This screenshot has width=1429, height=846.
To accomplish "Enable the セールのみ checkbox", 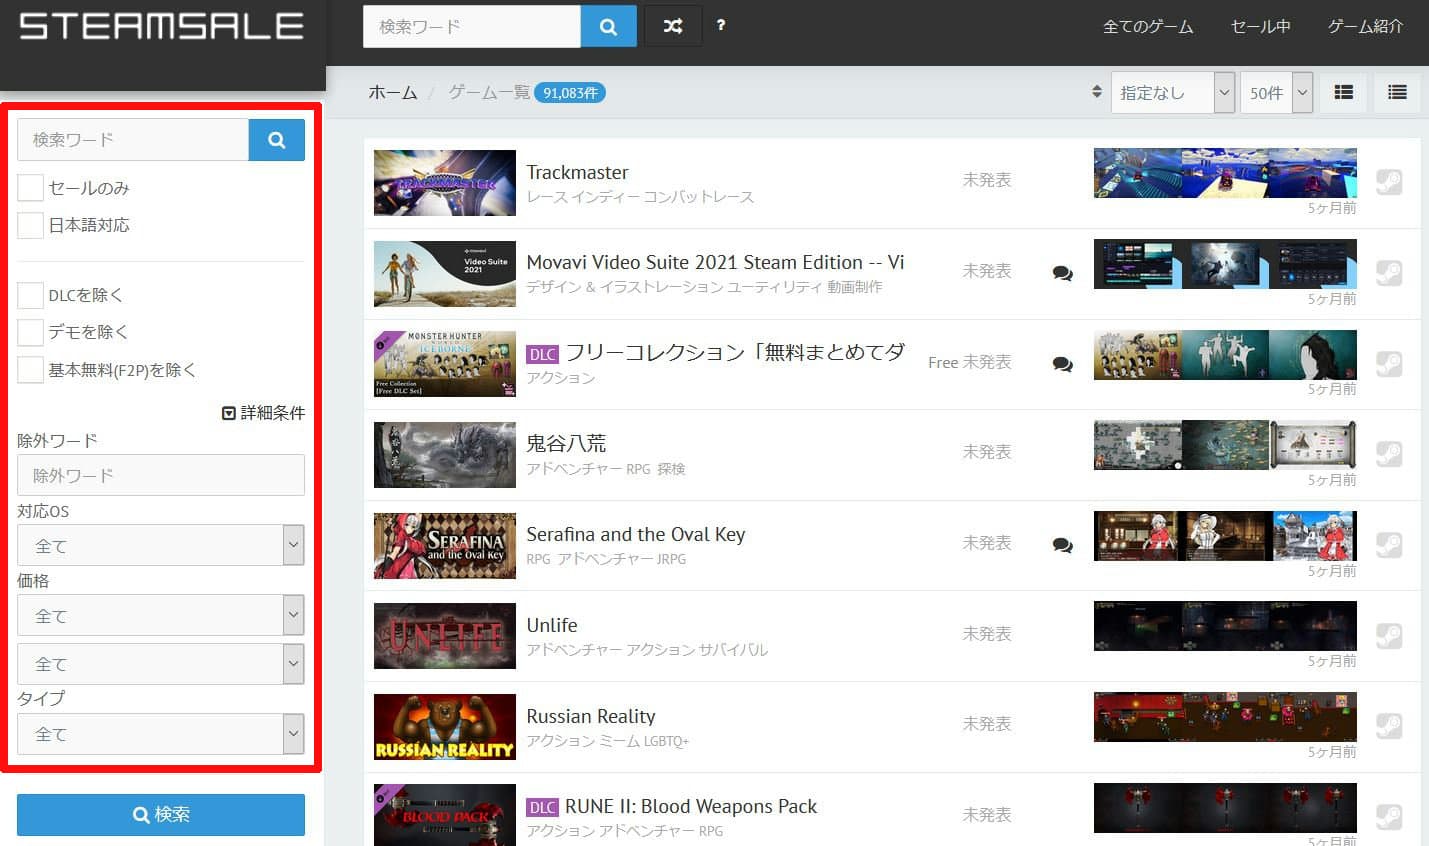I will point(30,187).
